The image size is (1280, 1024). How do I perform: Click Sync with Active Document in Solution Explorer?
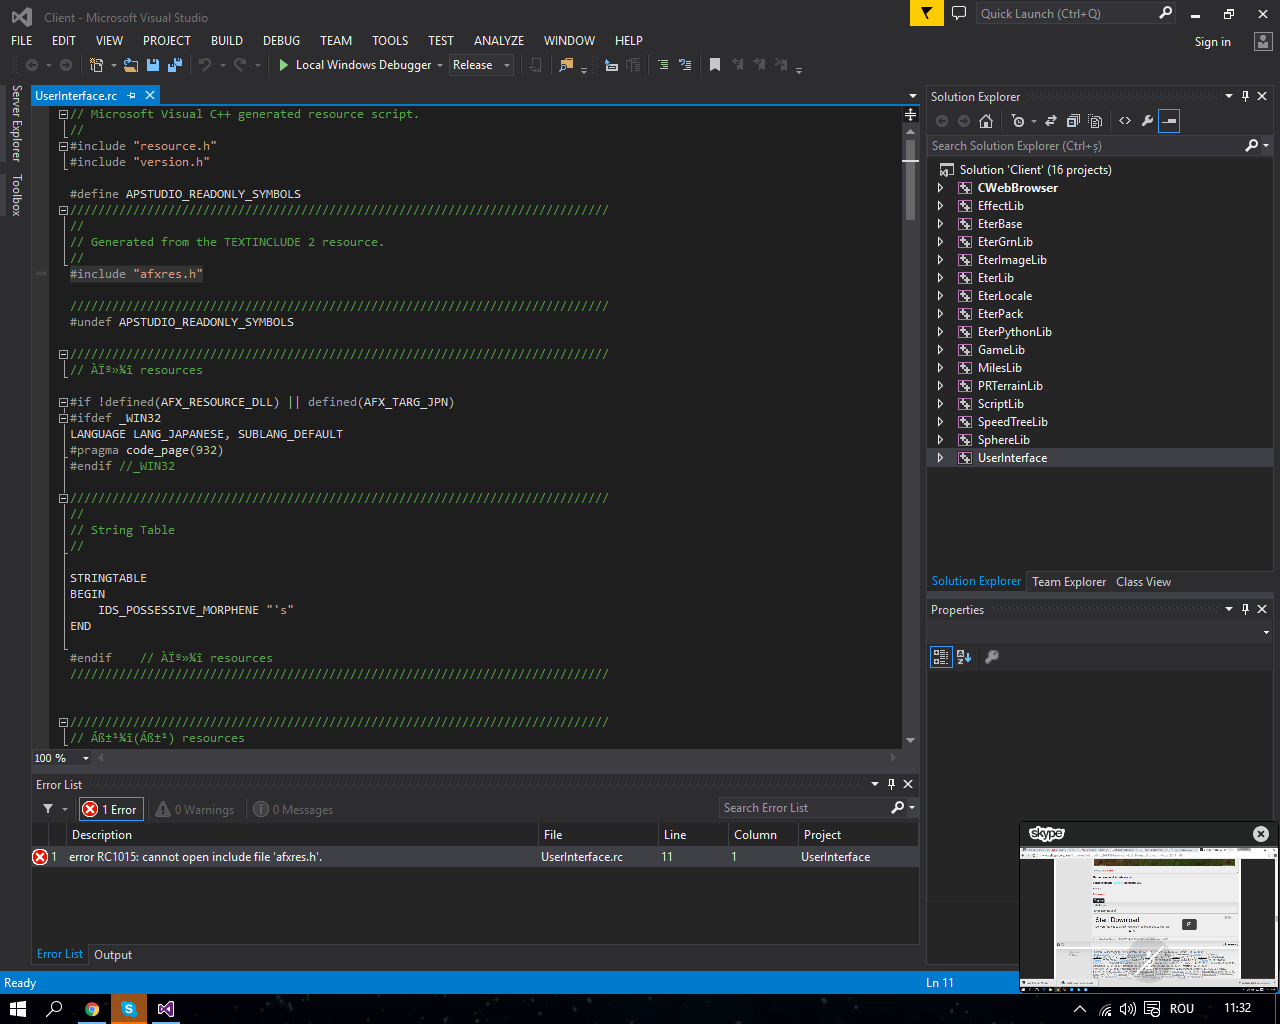coord(1051,120)
